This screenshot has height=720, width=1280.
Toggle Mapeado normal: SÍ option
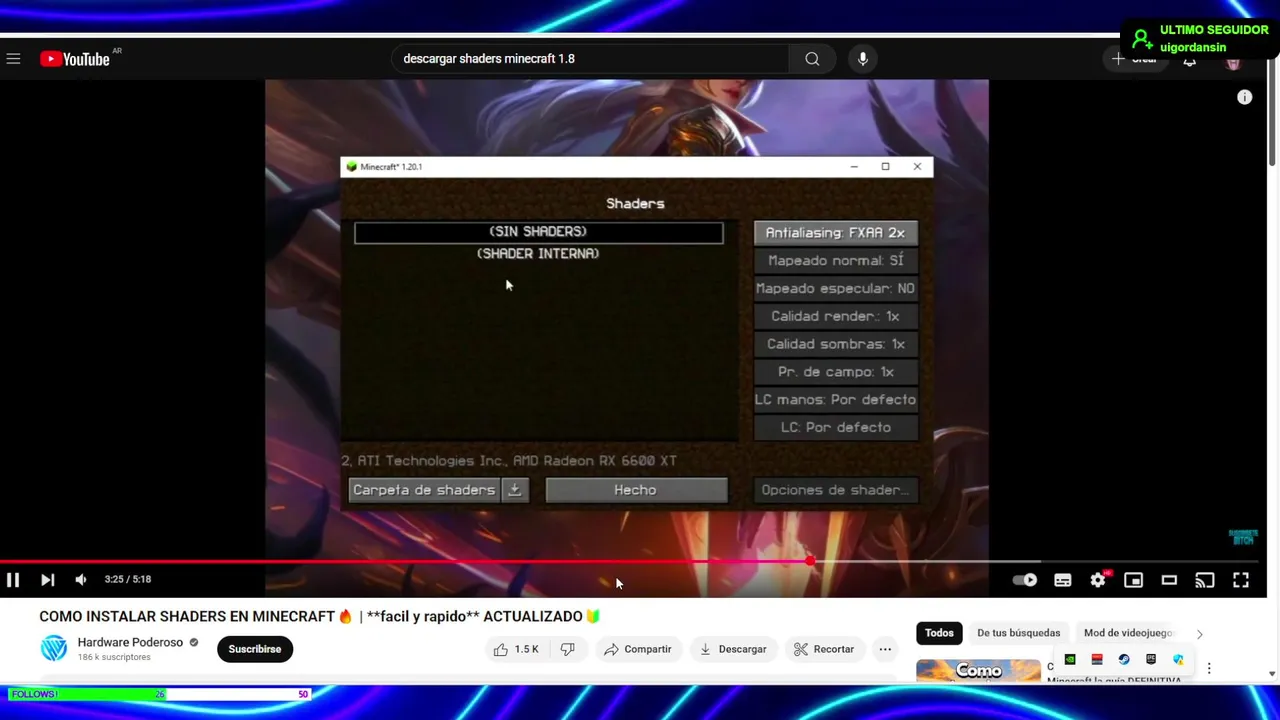(835, 260)
